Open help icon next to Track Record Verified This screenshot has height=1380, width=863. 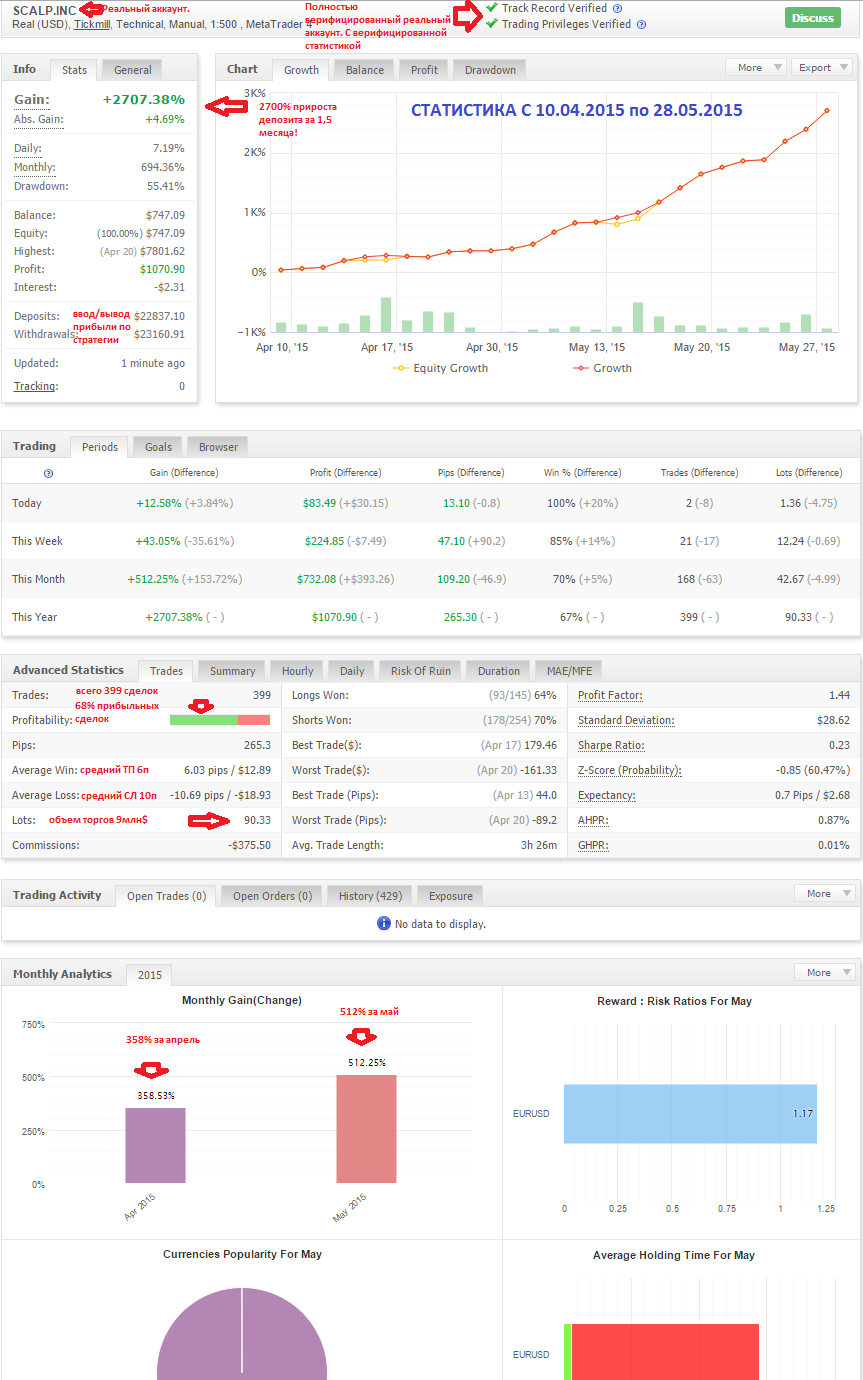[617, 8]
